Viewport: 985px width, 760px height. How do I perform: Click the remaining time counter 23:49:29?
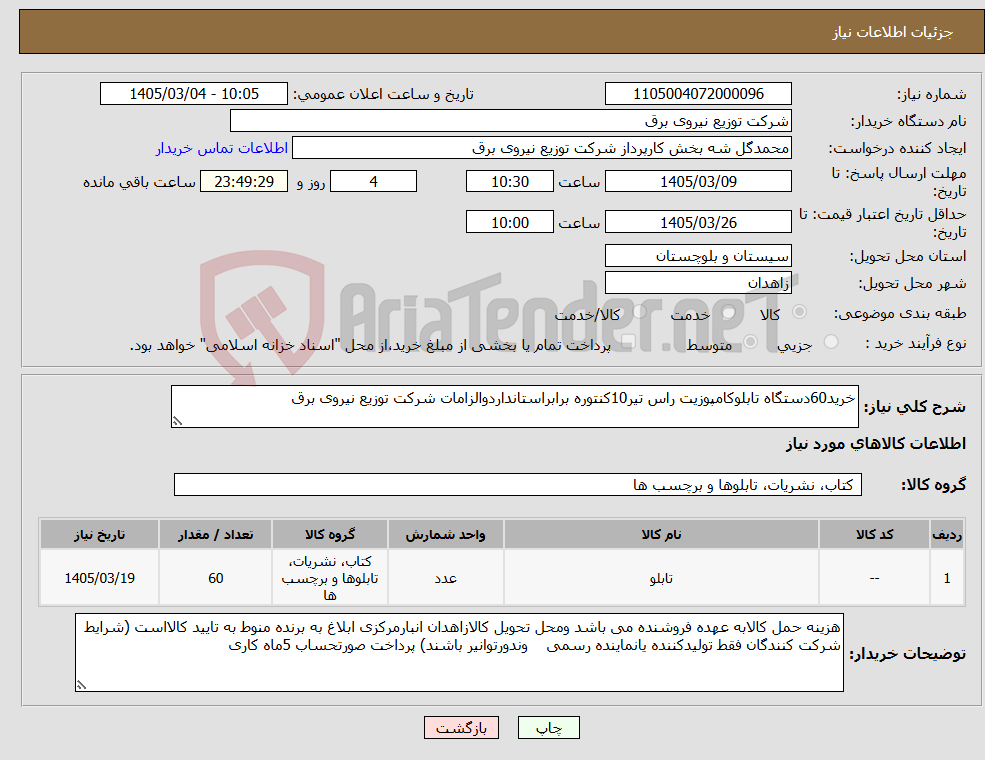244,182
